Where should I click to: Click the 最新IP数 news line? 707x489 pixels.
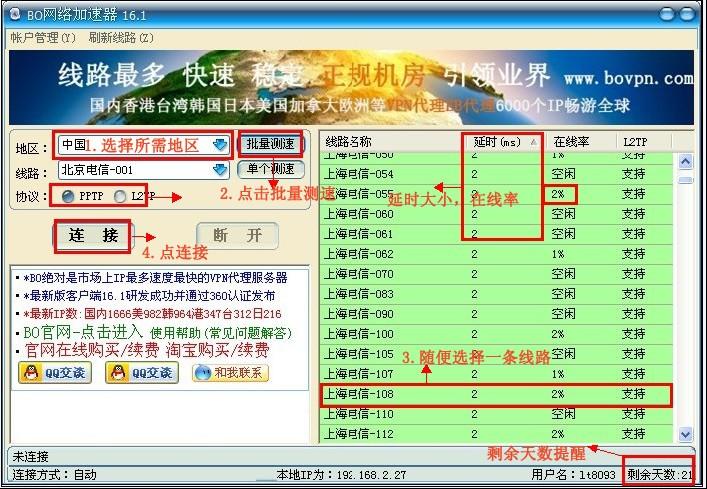[x=152, y=314]
